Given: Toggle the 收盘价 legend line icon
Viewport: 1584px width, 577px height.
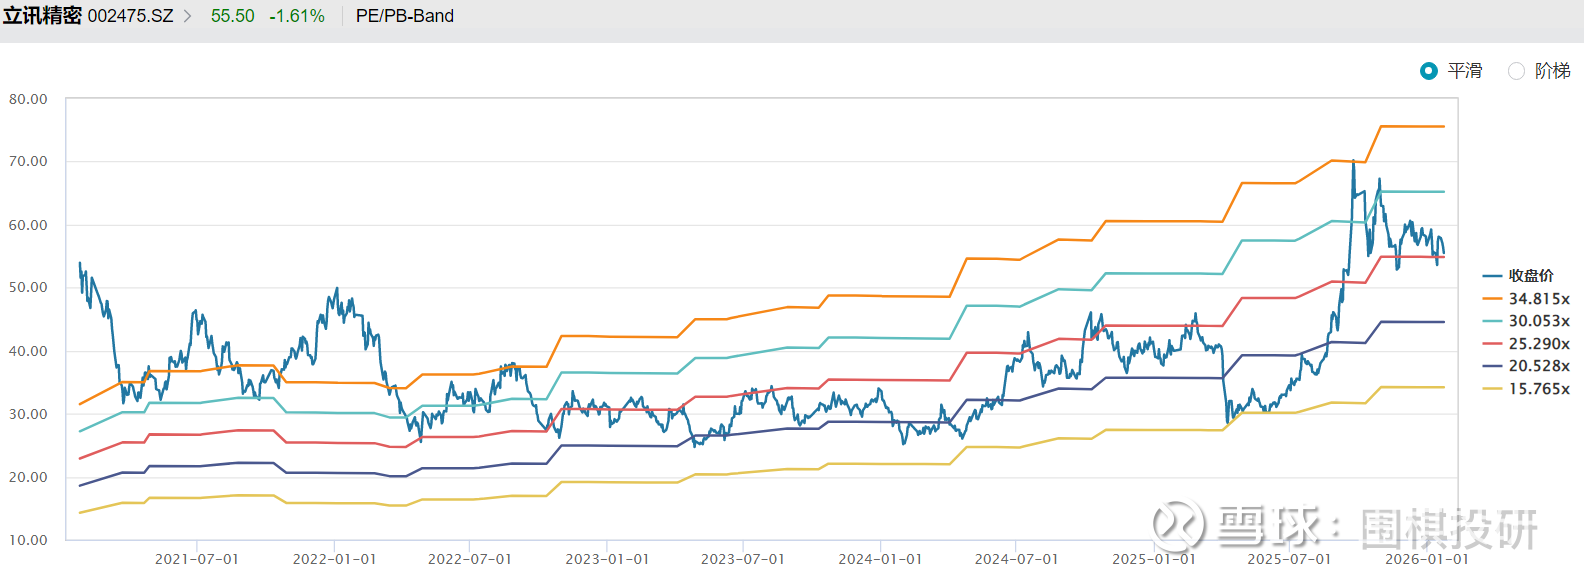Looking at the screenshot, I should coord(1492,276).
